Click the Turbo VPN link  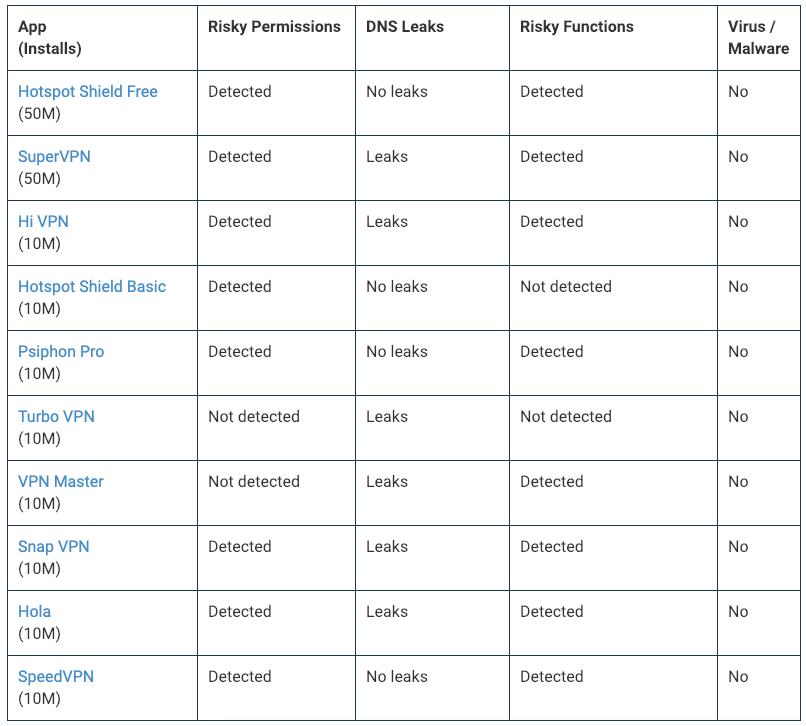(x=56, y=417)
